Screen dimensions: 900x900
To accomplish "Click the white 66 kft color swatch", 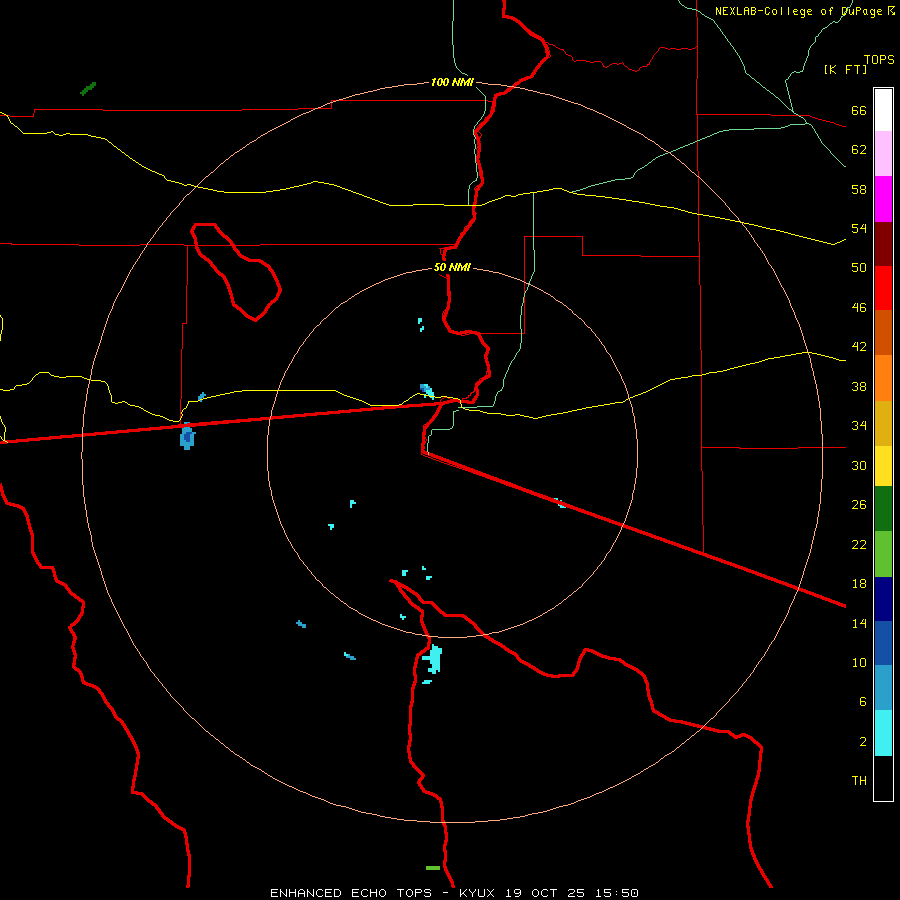I will click(x=883, y=110).
